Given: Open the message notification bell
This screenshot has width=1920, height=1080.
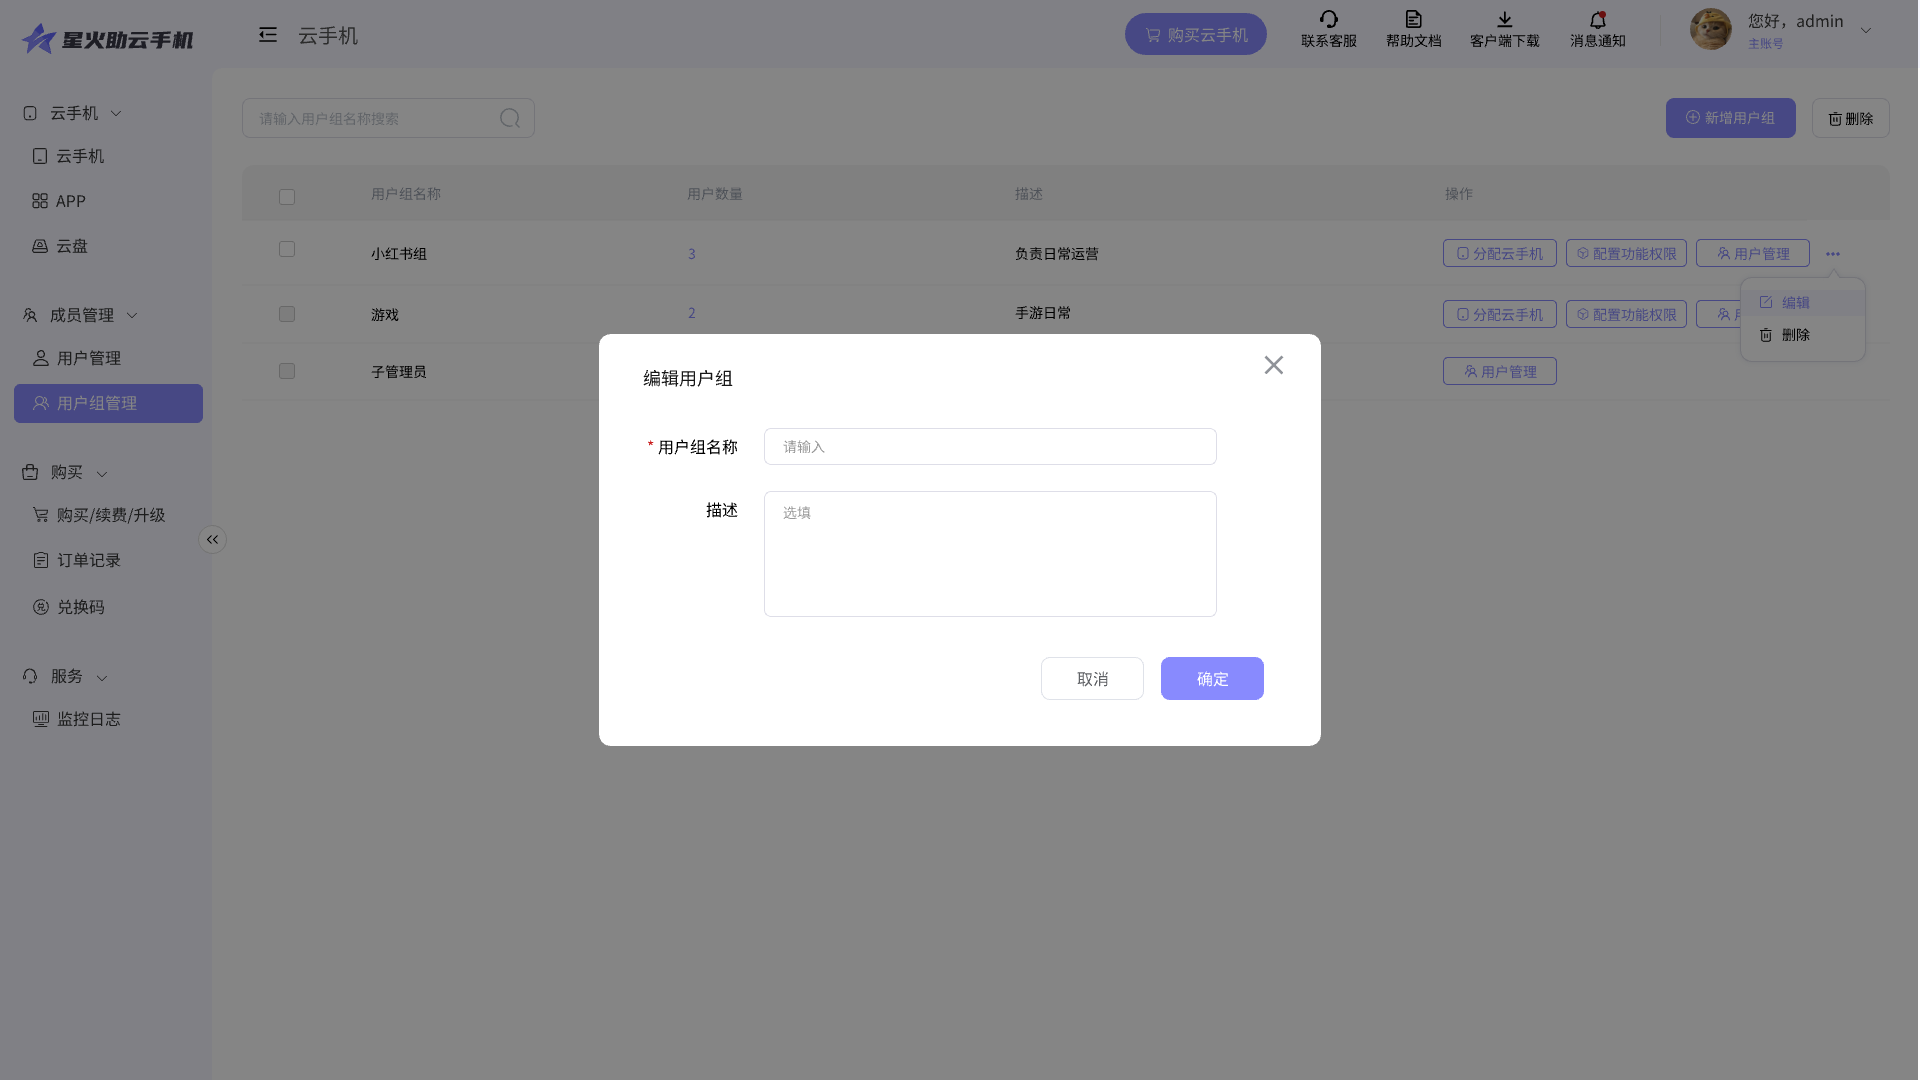Looking at the screenshot, I should point(1597,19).
